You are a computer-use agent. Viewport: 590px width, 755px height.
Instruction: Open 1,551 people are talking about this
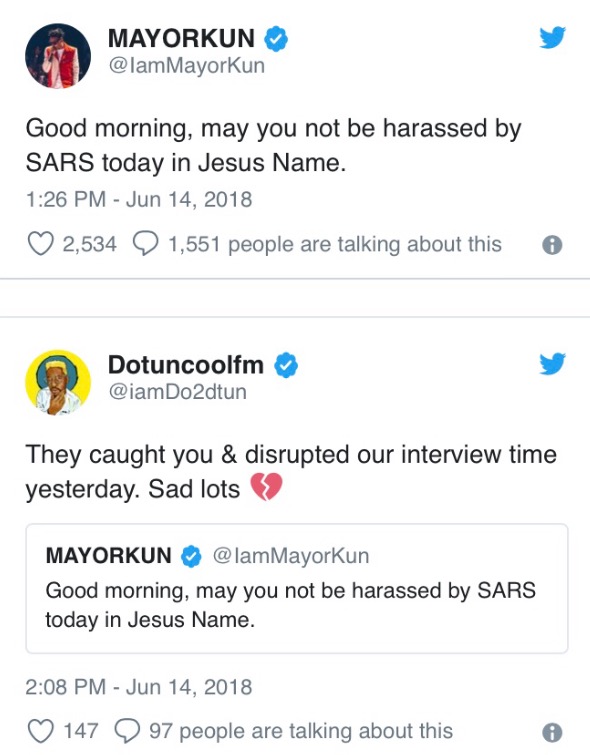point(335,244)
